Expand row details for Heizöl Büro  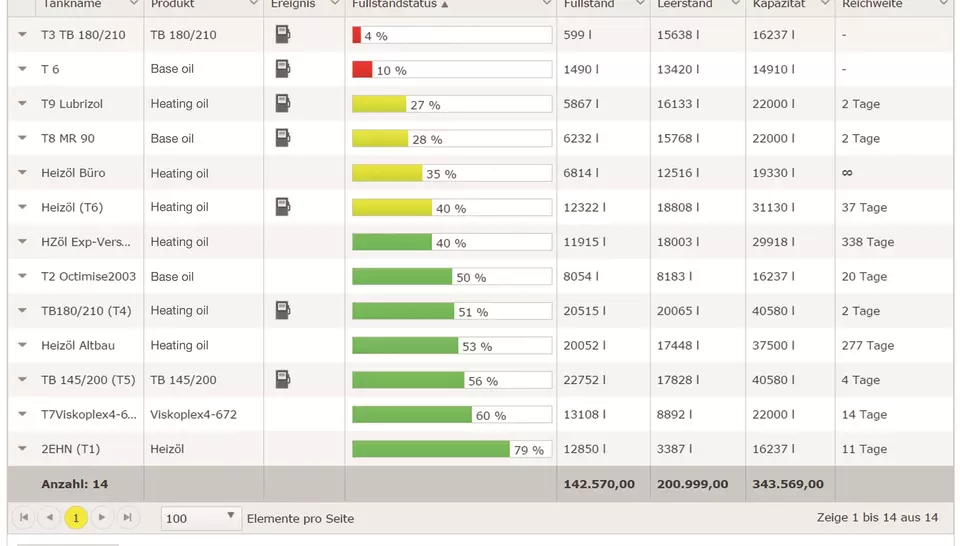coord(22,173)
